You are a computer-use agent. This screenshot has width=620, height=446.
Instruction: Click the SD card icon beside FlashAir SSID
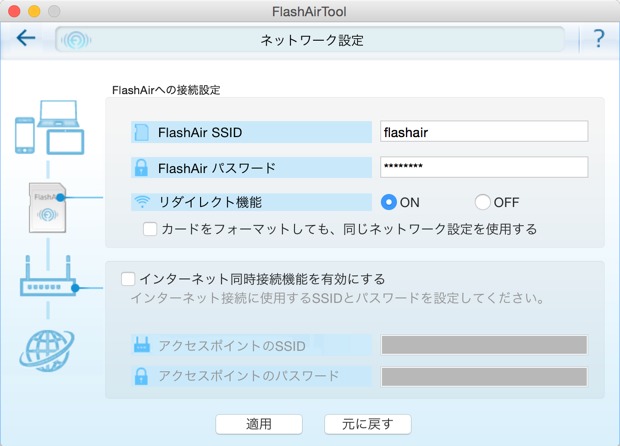[x=141, y=132]
